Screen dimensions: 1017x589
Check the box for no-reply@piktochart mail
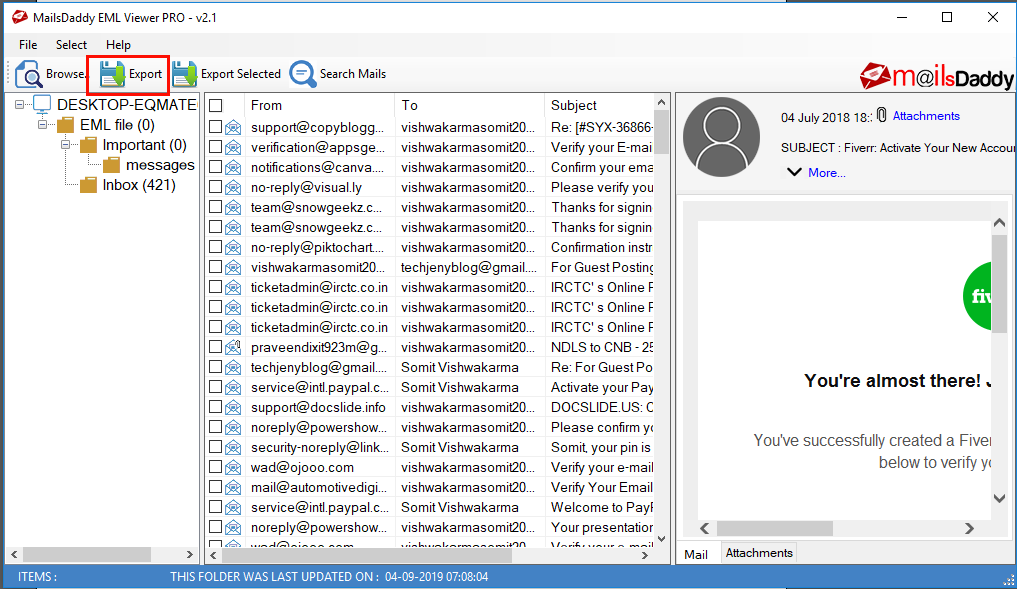(216, 247)
